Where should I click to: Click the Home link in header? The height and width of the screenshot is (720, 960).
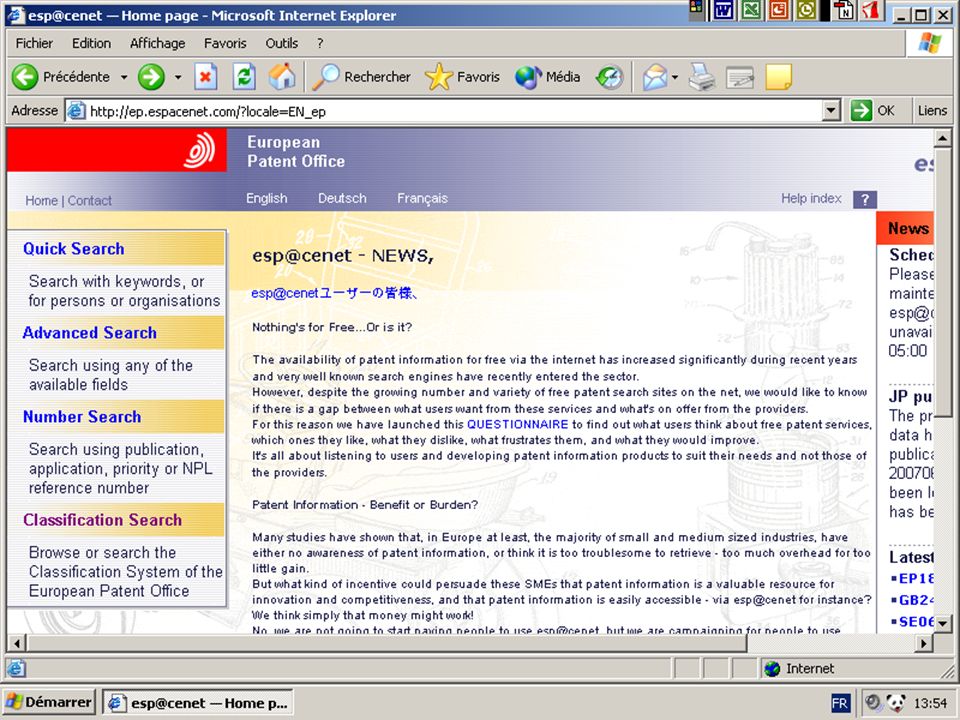[x=41, y=200]
